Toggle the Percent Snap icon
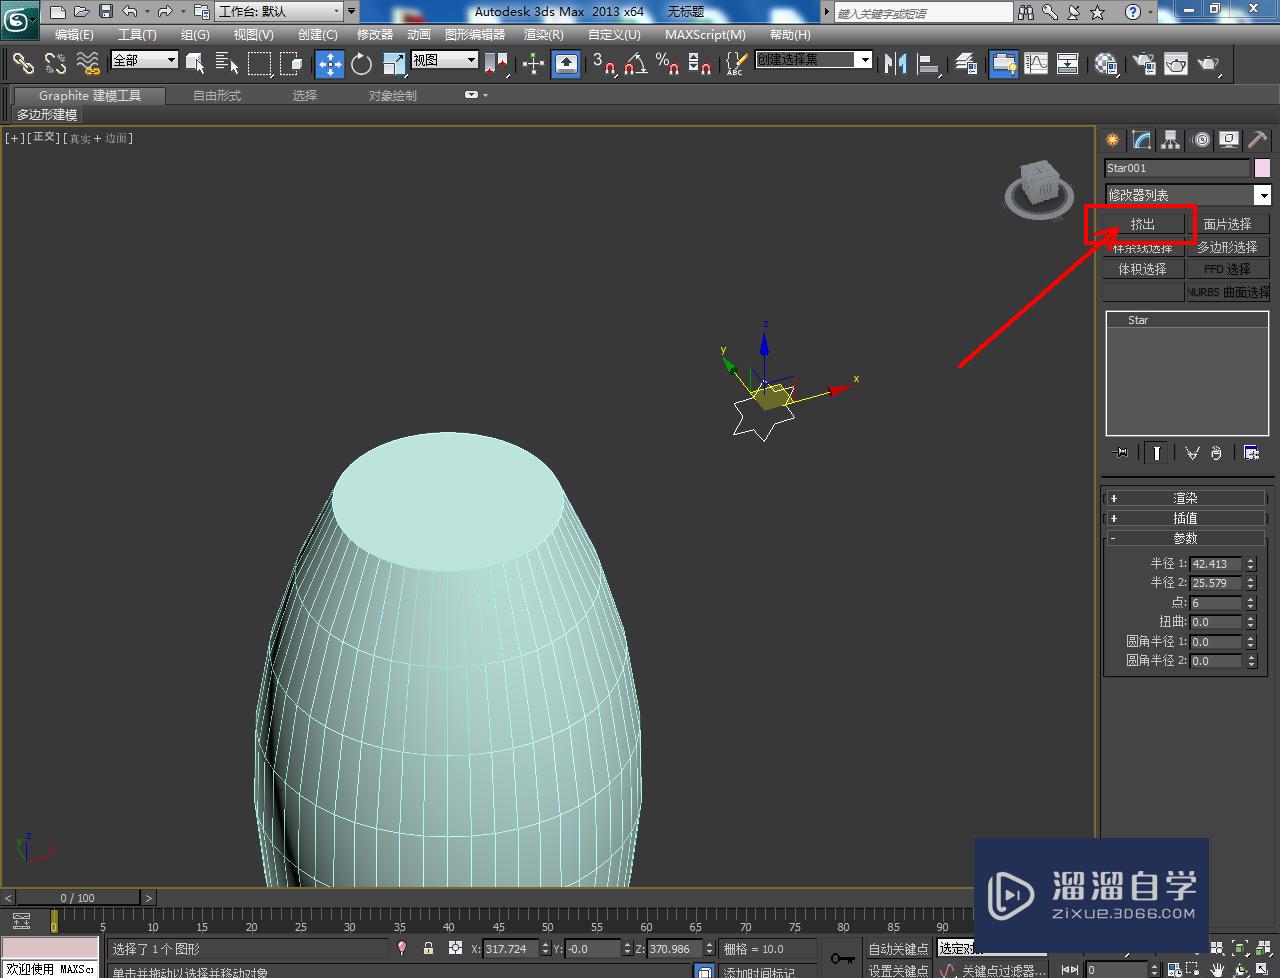 coord(668,64)
